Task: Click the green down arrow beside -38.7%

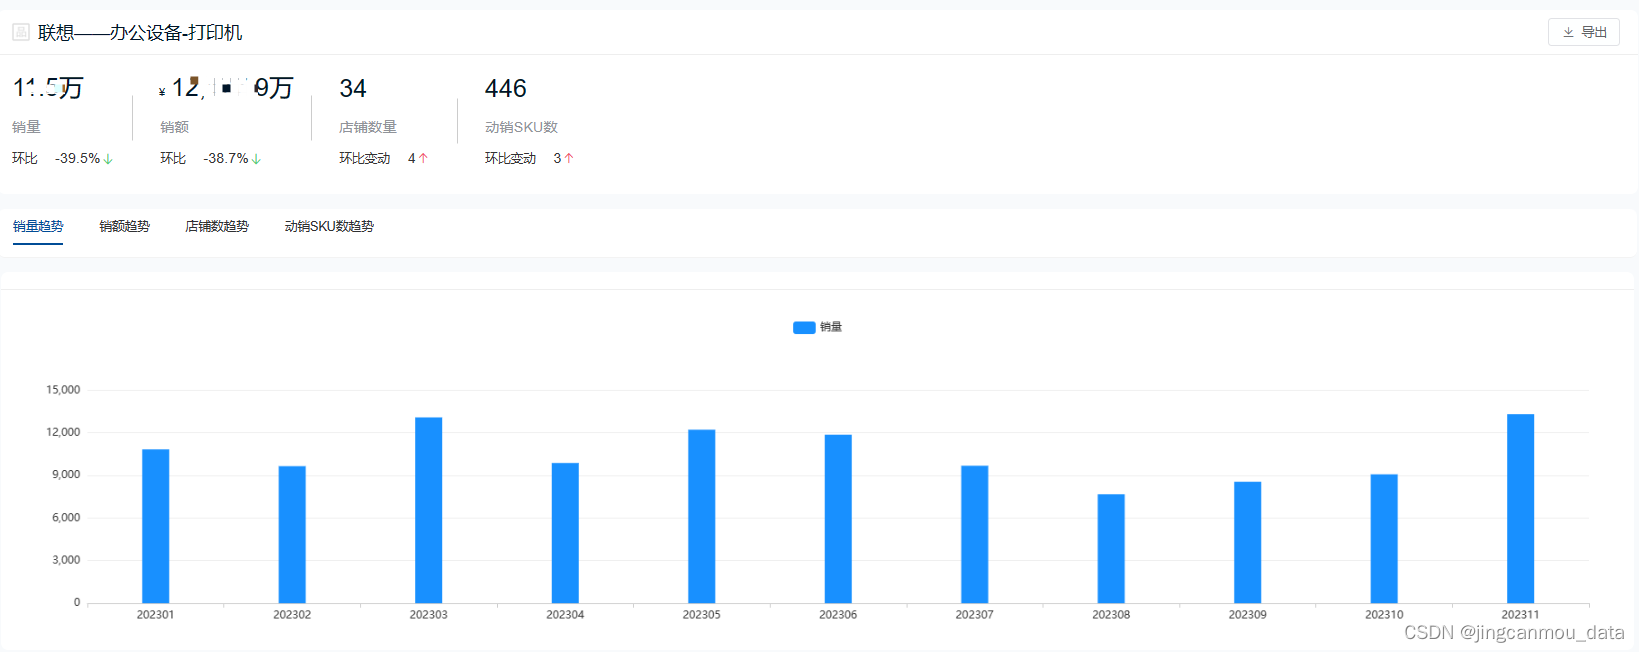Action: tap(256, 159)
